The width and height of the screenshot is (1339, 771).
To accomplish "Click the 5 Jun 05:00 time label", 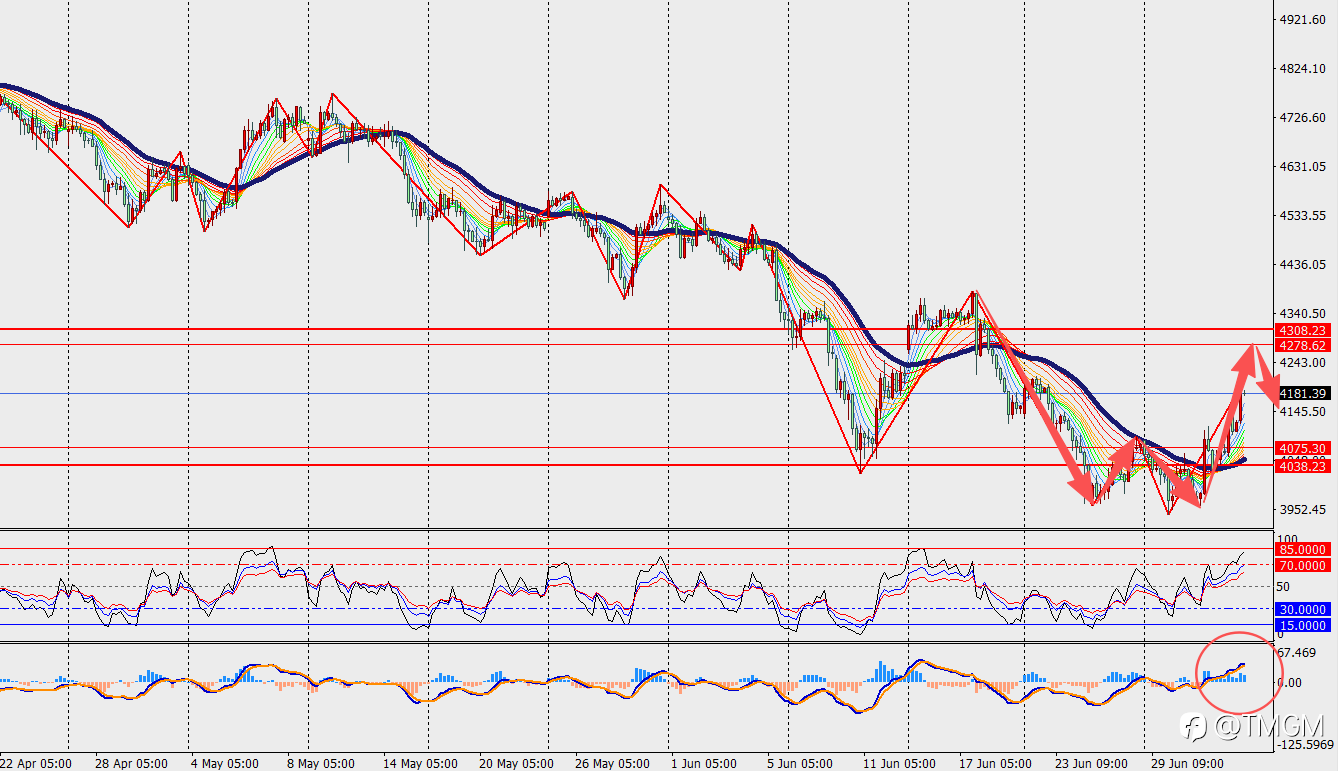I will (800, 763).
